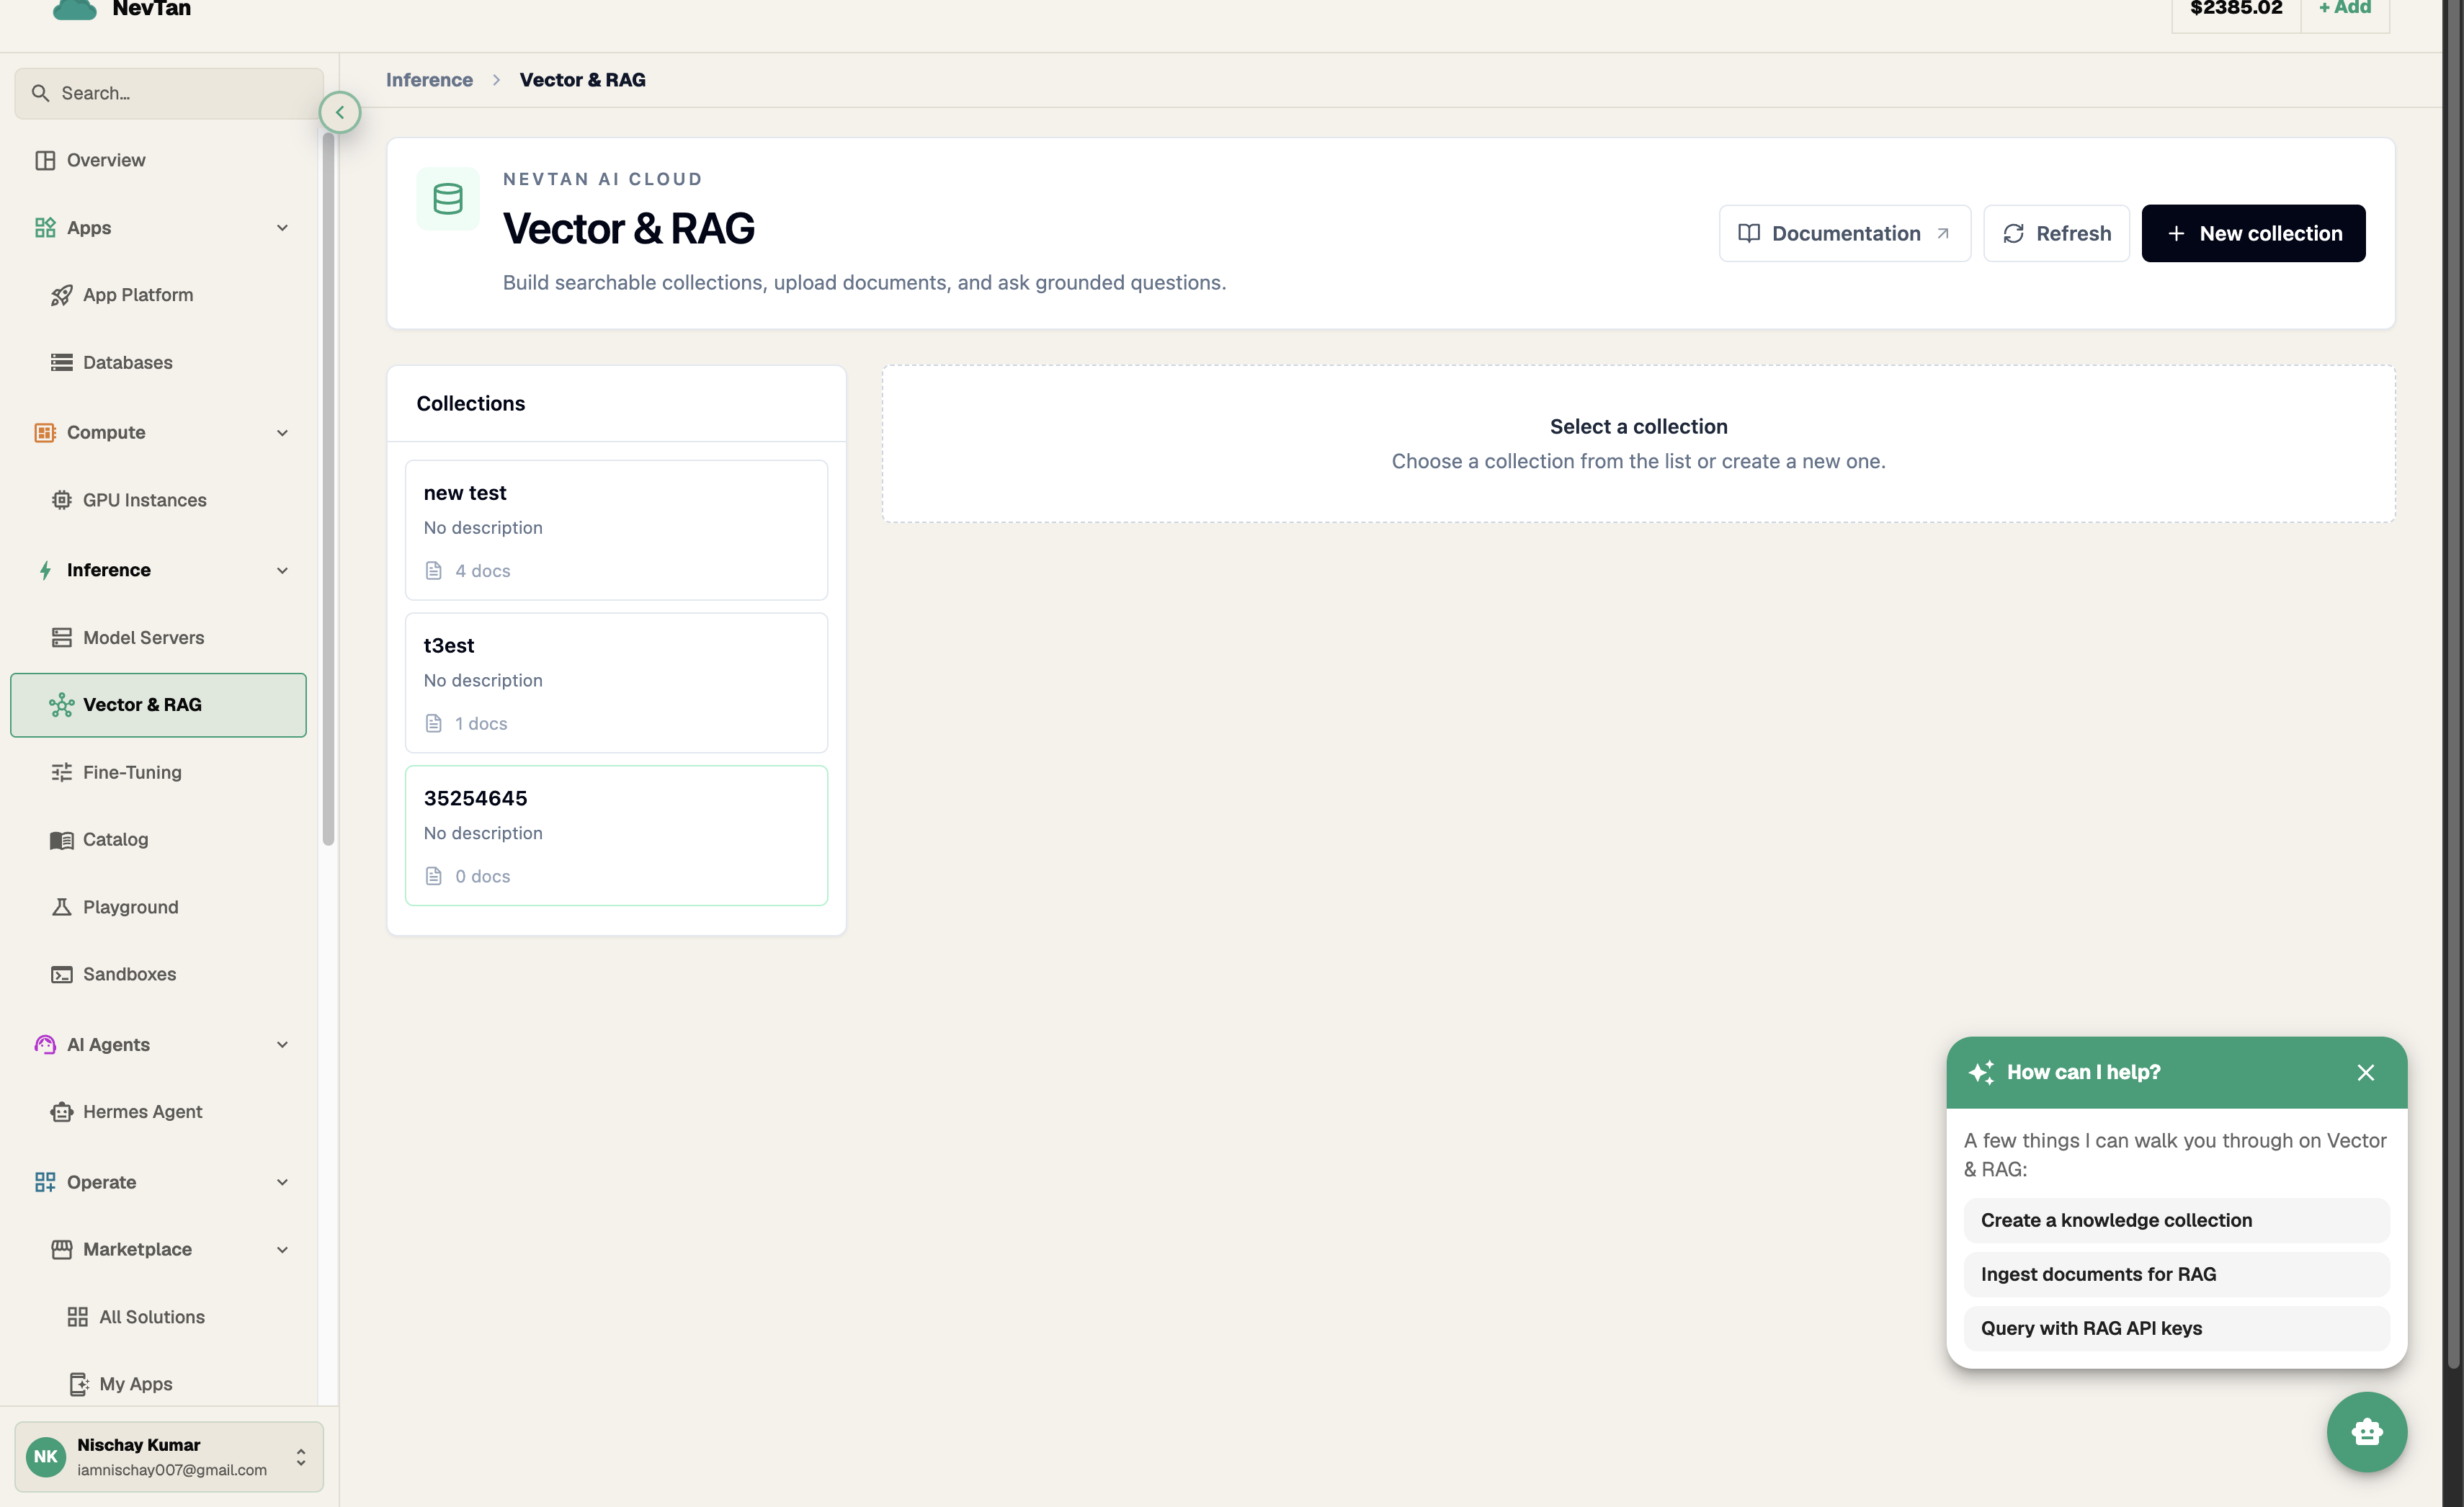This screenshot has width=2464, height=1507.
Task: Click the Inference breadcrumb link
Action: [x=429, y=80]
